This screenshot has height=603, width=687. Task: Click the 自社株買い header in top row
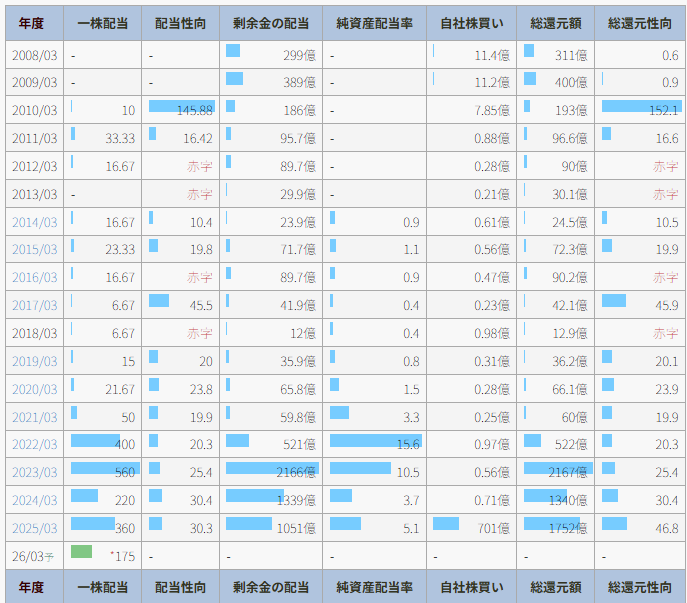[472, 23]
